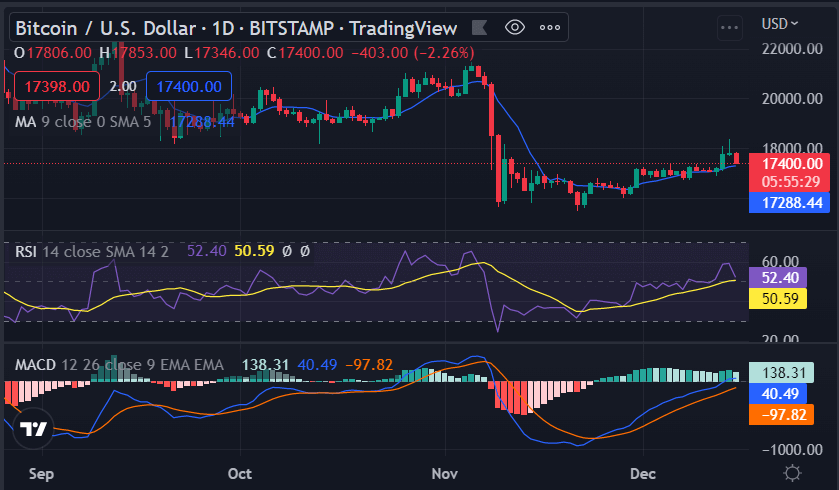
Task: Select the RSI 14 close indicator legend
Action: pos(91,251)
